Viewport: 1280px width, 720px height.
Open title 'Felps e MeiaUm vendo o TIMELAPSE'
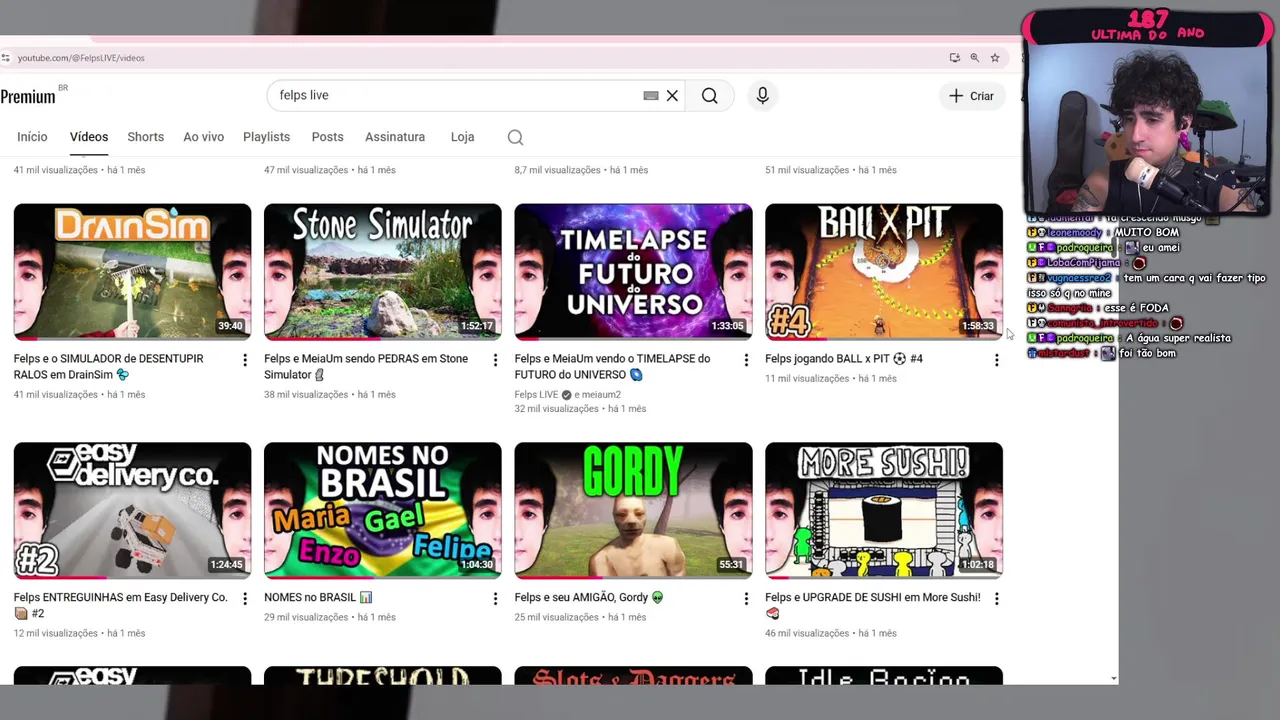[x=612, y=366]
